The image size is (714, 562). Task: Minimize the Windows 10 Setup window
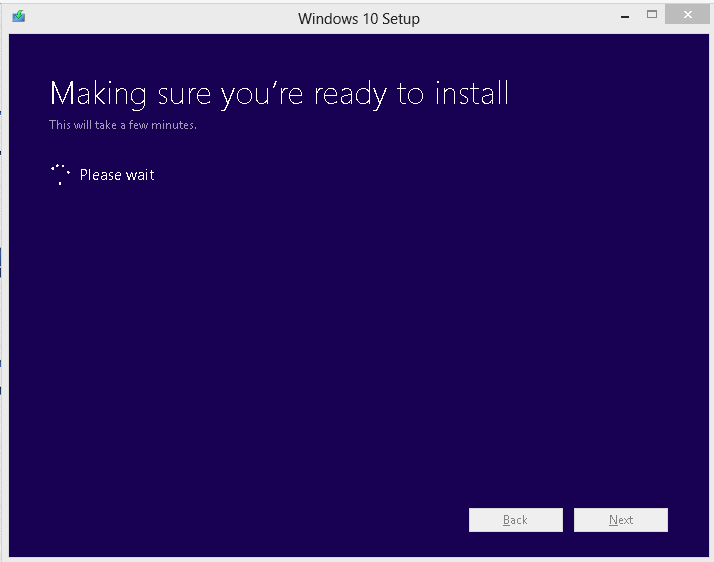click(x=625, y=16)
